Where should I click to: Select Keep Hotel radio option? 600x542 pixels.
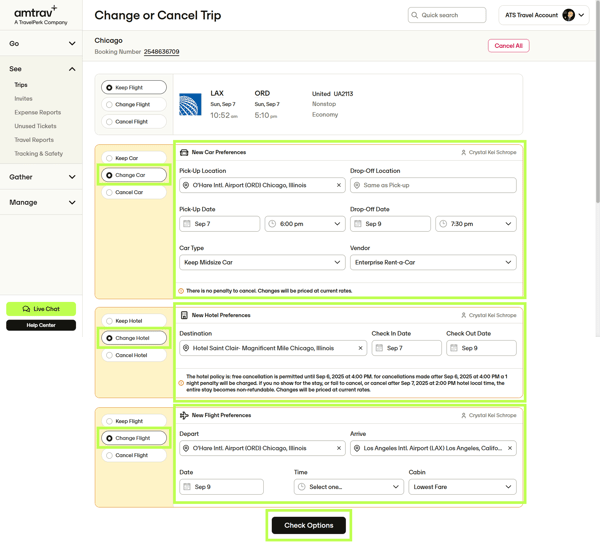coord(110,321)
